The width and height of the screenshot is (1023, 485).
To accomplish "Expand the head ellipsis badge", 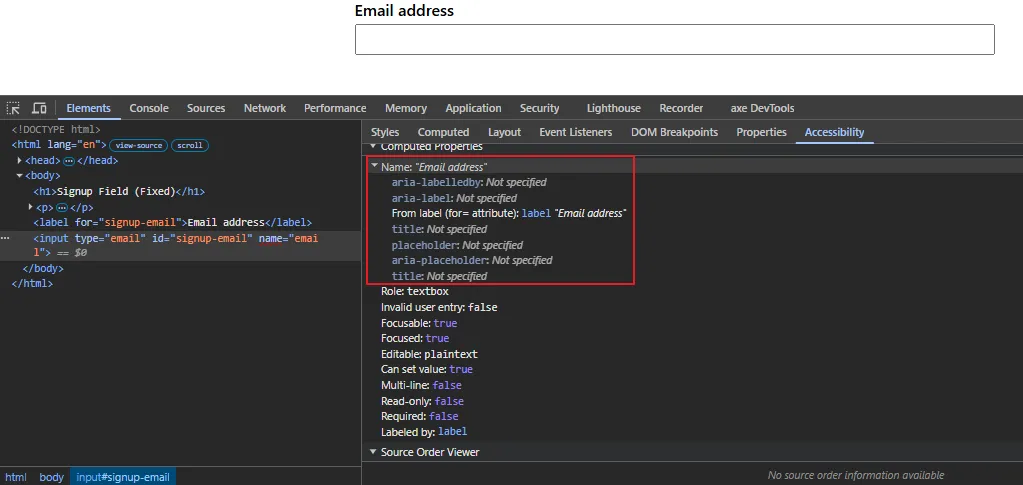I will 69,161.
